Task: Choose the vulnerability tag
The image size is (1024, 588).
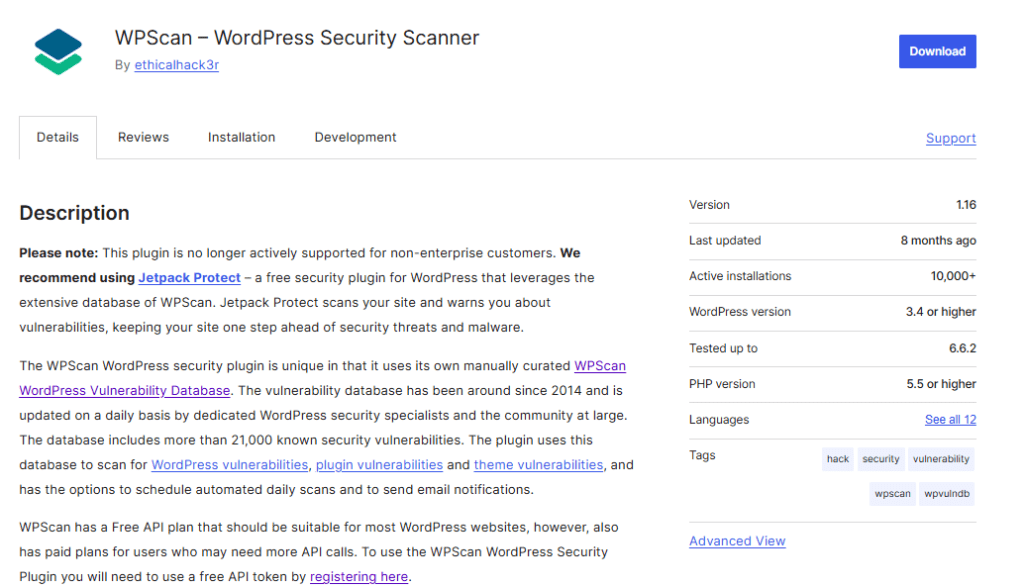Action: [x=941, y=459]
